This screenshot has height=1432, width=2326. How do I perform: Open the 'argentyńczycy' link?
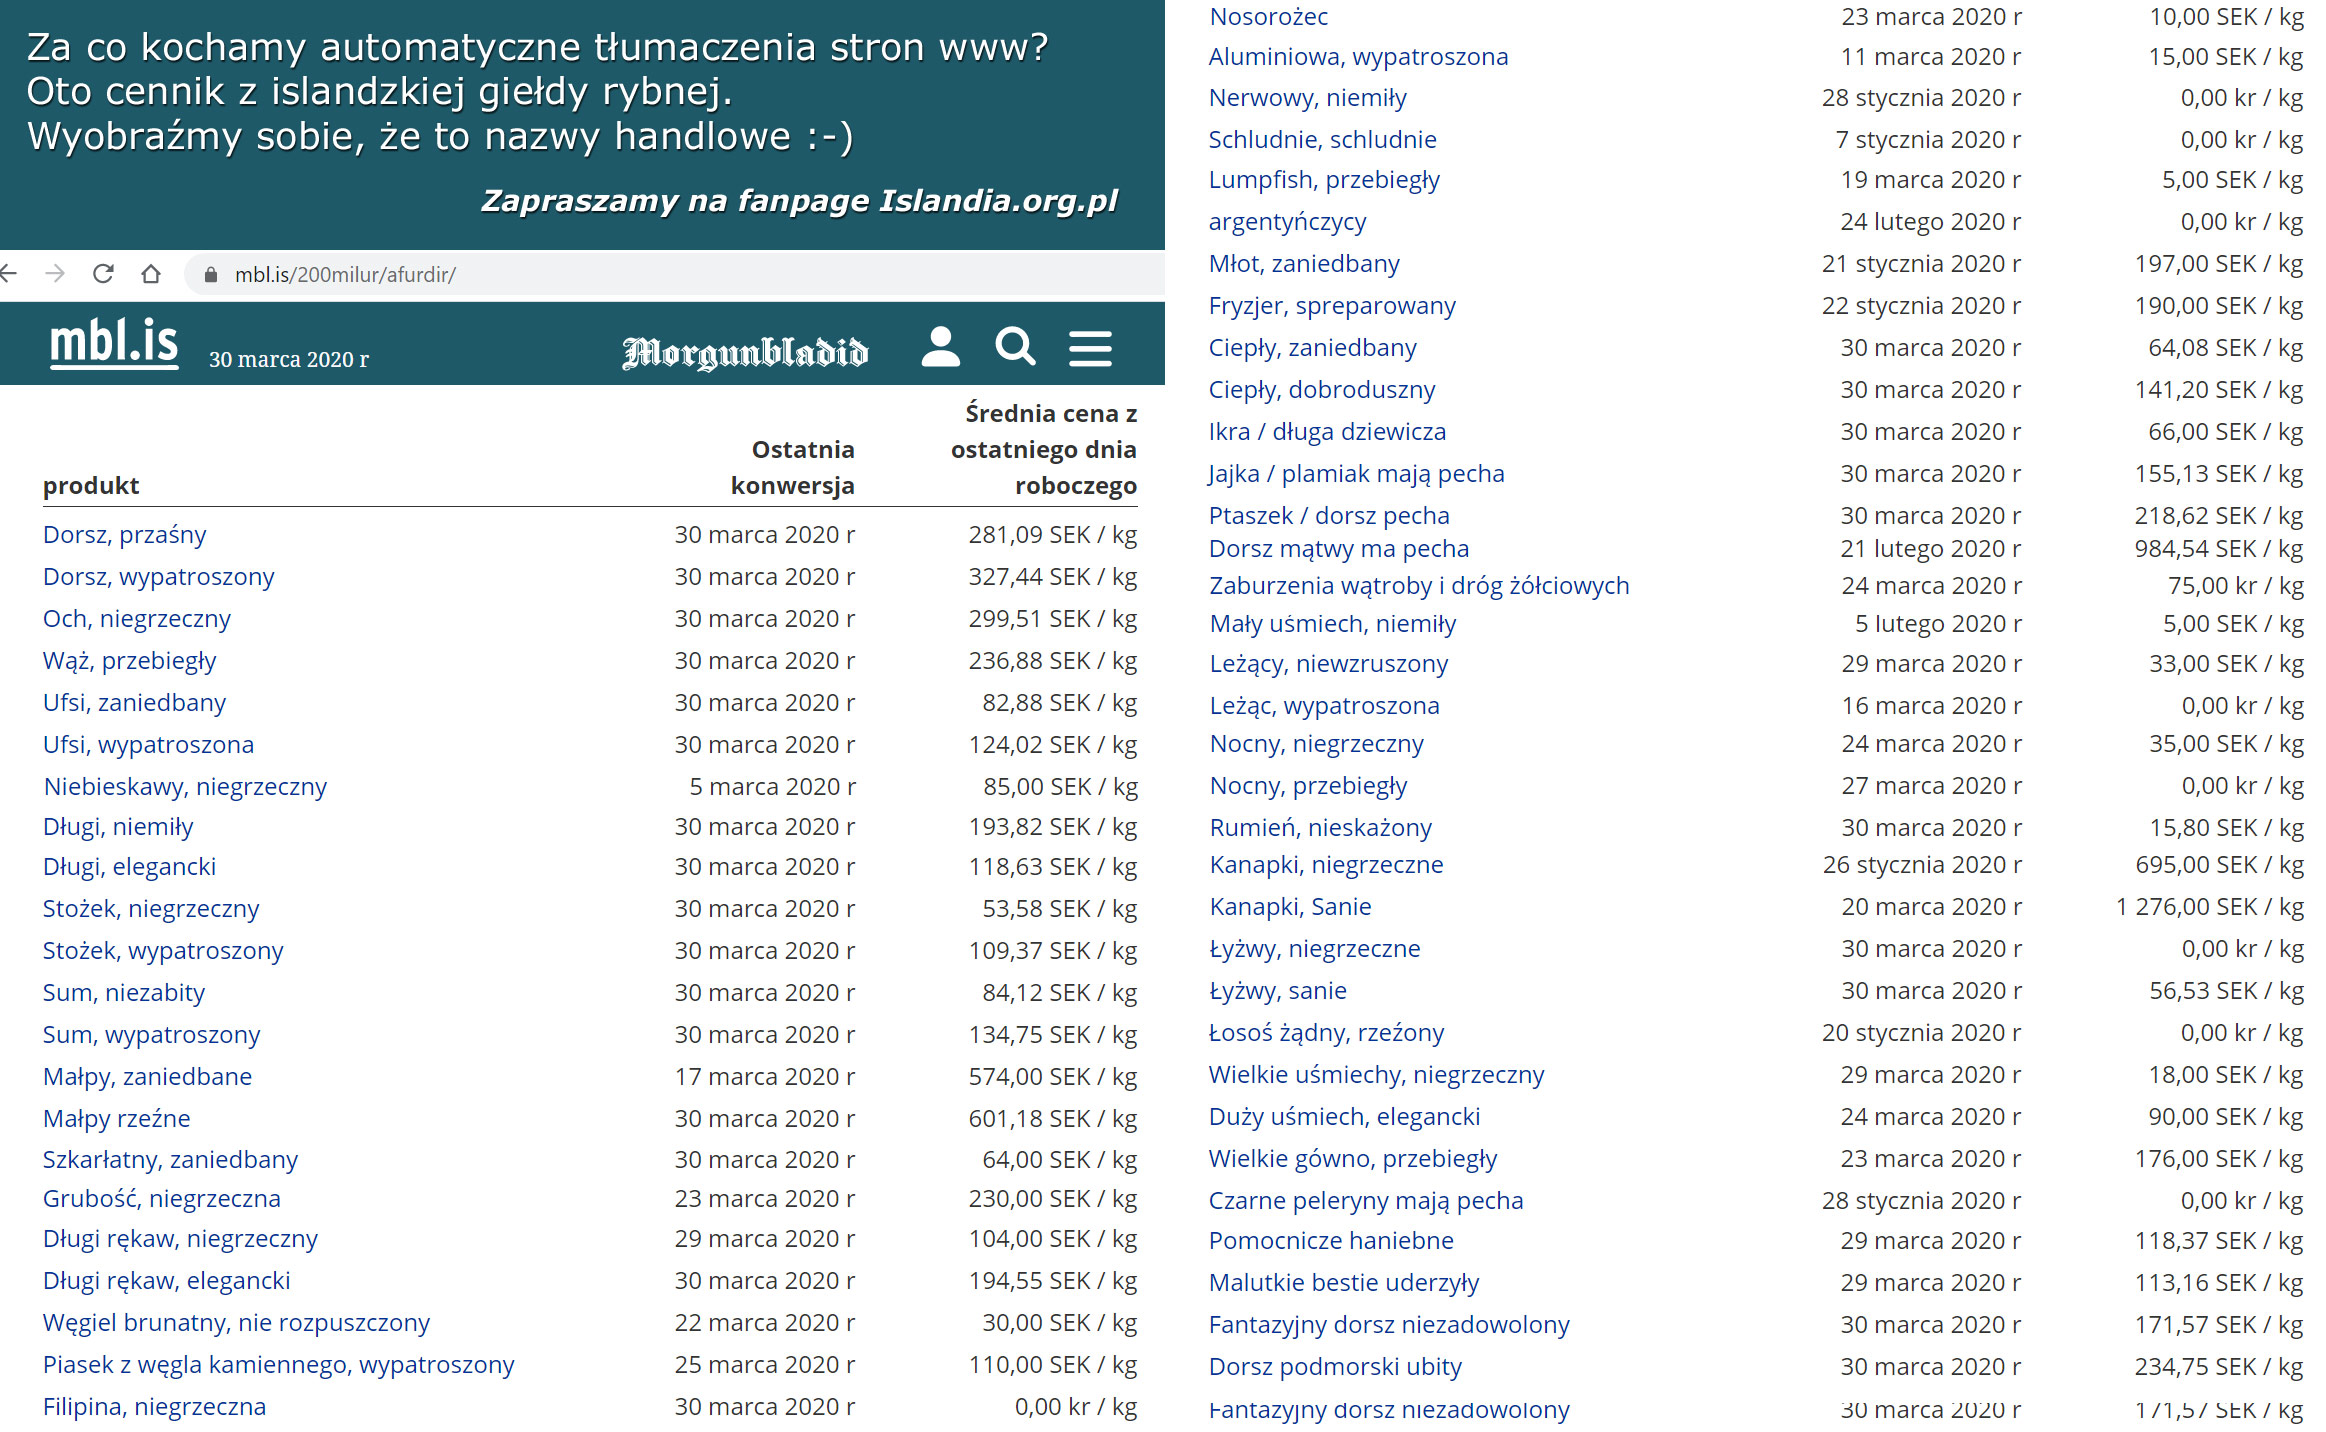(1287, 222)
